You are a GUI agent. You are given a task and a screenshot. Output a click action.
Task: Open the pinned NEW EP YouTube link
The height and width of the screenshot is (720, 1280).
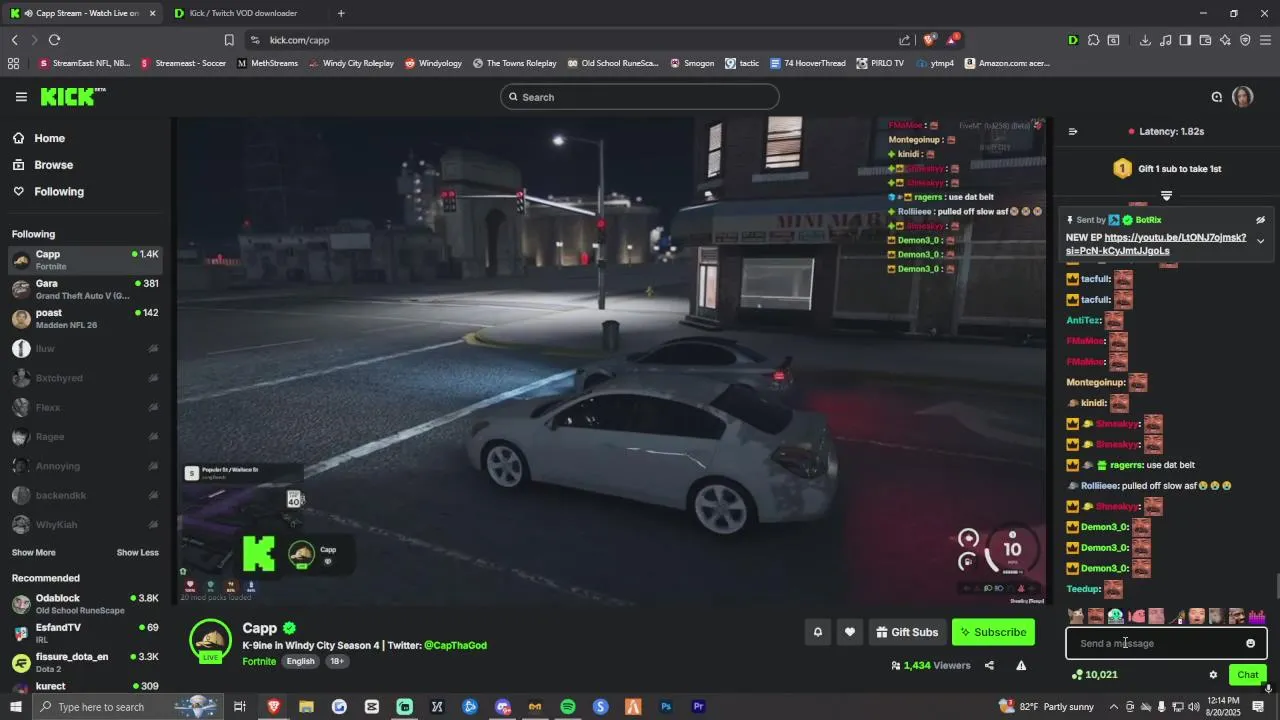(x=1156, y=244)
